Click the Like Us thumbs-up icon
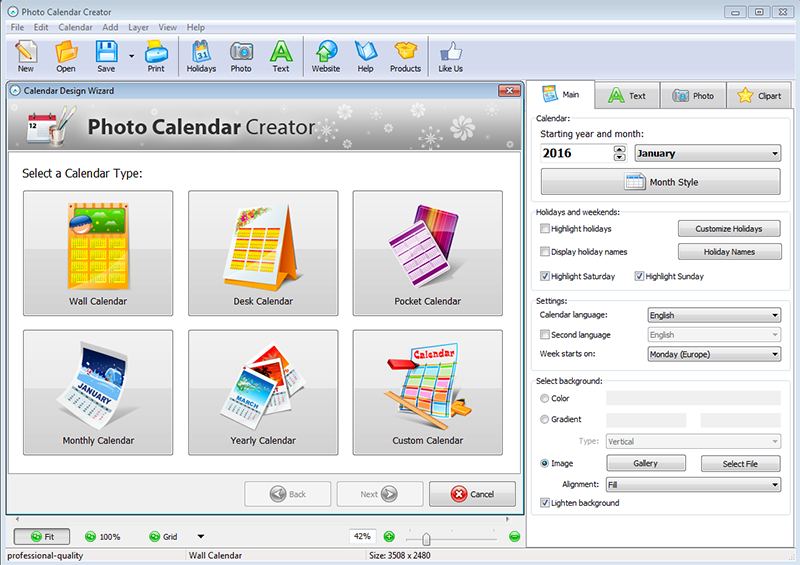Screen dimensions: 800x565 (451, 57)
